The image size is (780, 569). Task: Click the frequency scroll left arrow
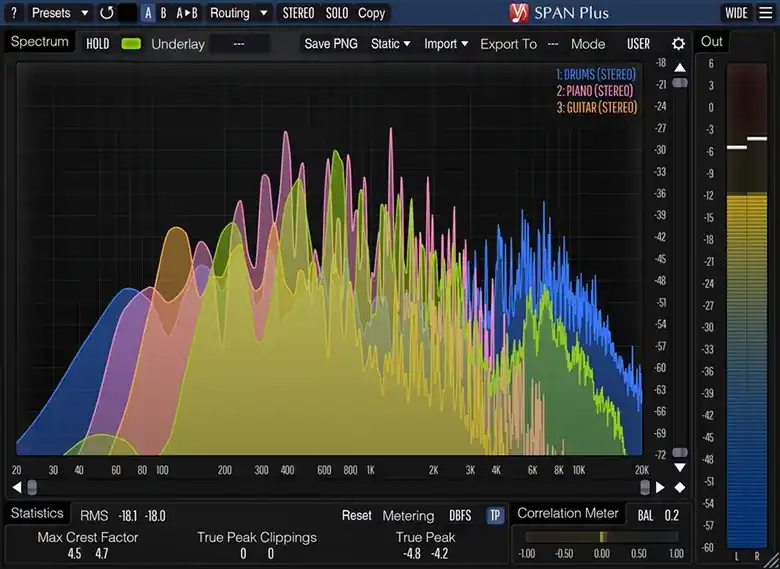pos(16,487)
